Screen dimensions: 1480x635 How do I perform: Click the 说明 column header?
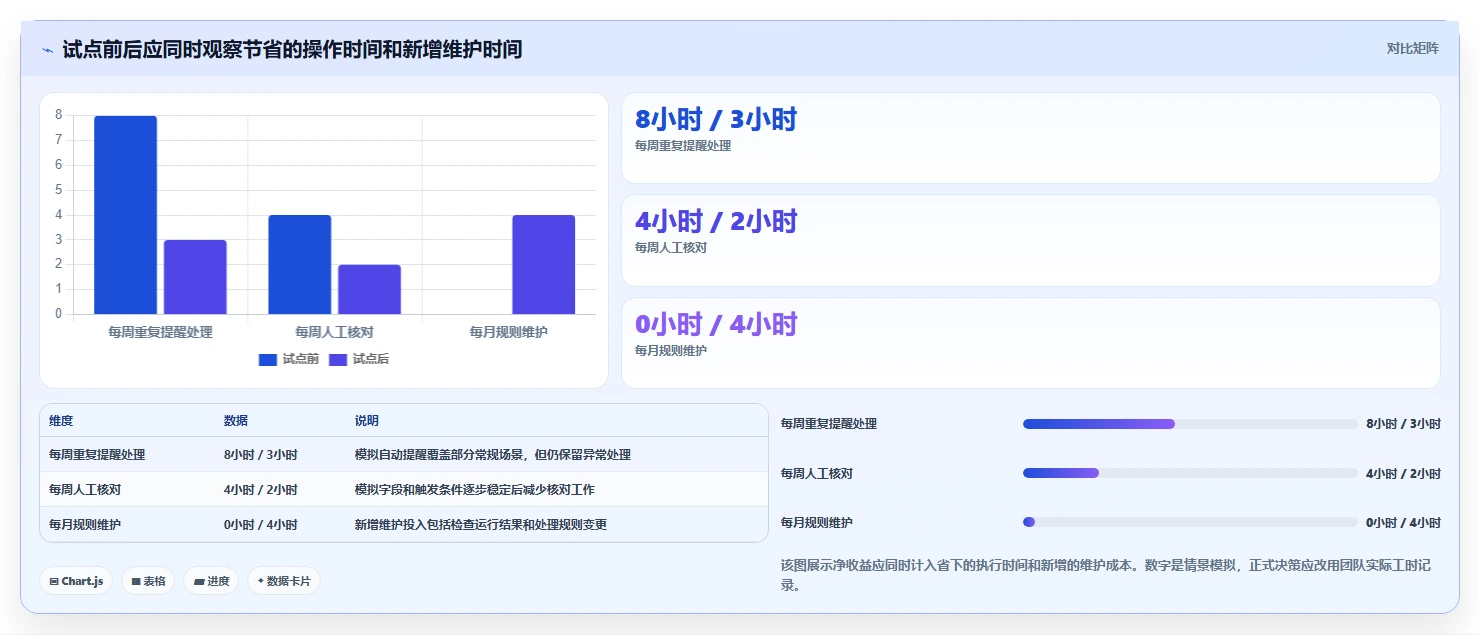[367, 421]
